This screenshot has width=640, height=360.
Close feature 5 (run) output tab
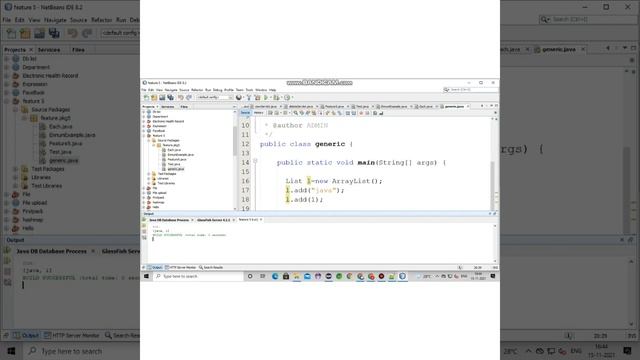(x=261, y=220)
